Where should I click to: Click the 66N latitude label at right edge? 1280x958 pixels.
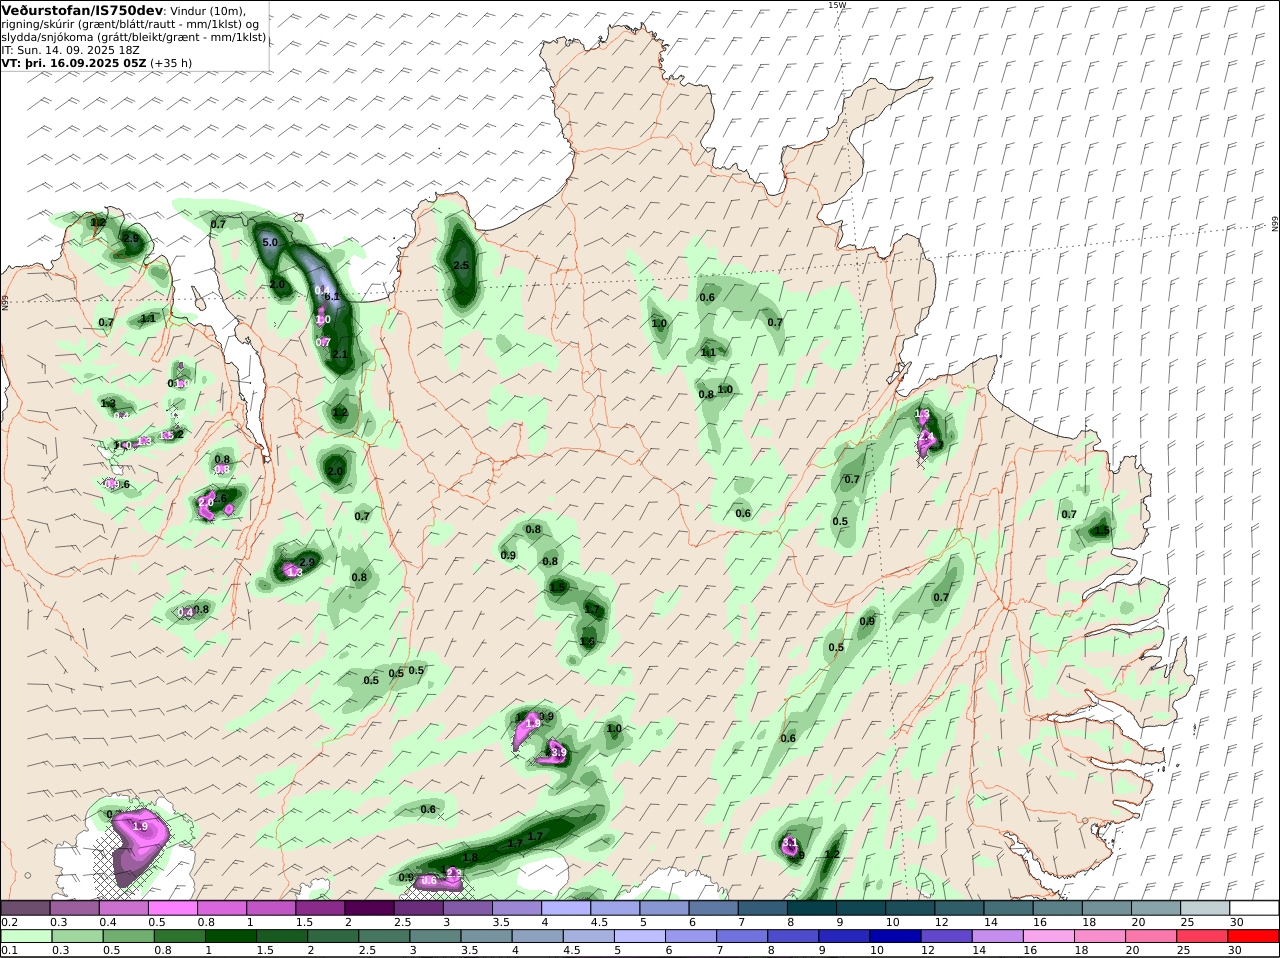point(1275,224)
